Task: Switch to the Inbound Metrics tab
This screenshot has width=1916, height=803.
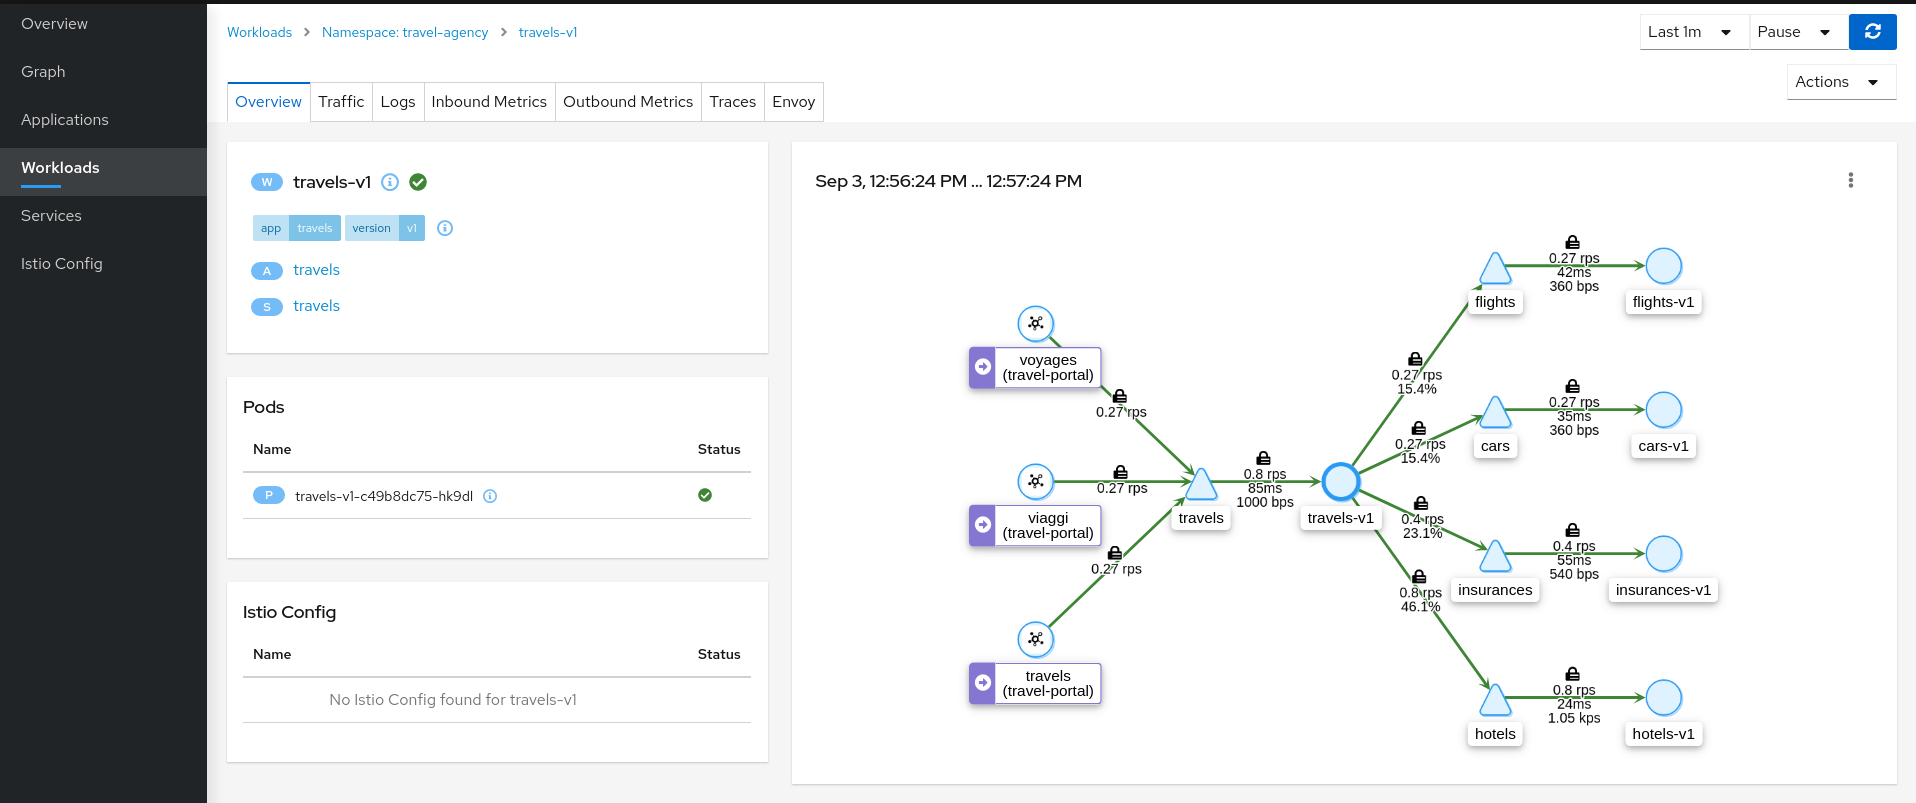Action: [x=489, y=102]
